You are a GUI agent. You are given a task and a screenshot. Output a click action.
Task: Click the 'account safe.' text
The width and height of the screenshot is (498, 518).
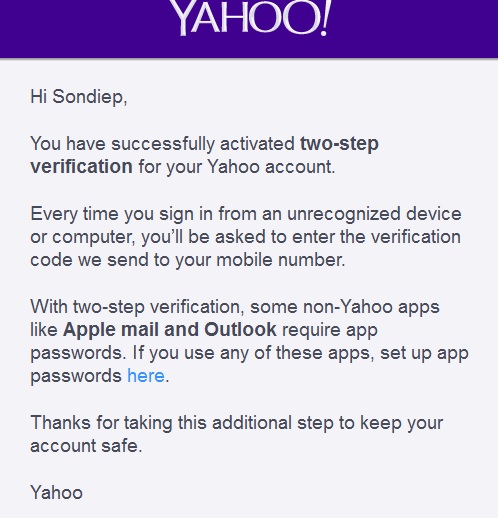coord(86,446)
